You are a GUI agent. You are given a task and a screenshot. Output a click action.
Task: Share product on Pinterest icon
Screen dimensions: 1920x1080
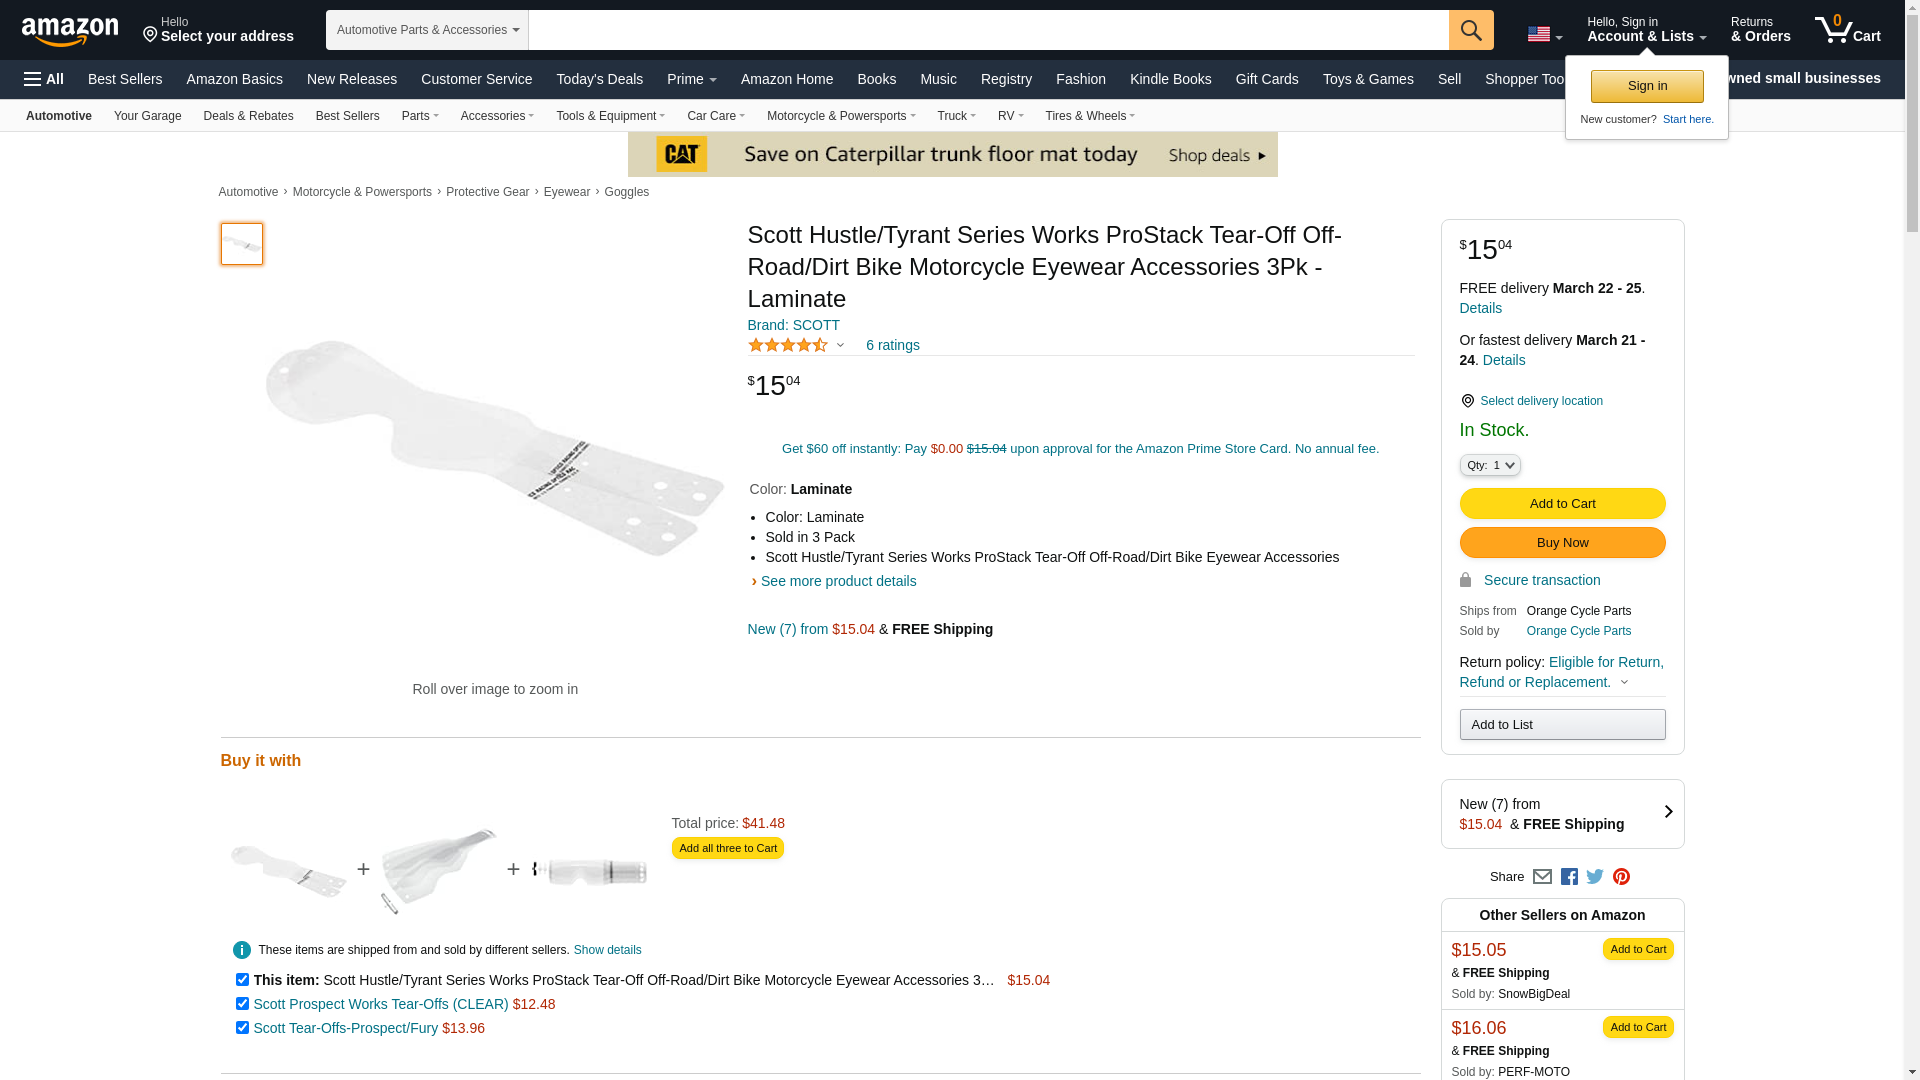point(1621,877)
